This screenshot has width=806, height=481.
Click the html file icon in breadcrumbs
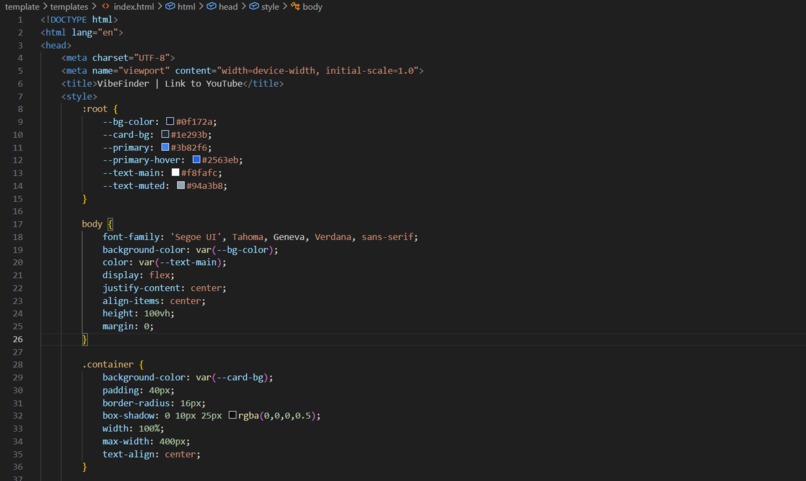click(105, 7)
